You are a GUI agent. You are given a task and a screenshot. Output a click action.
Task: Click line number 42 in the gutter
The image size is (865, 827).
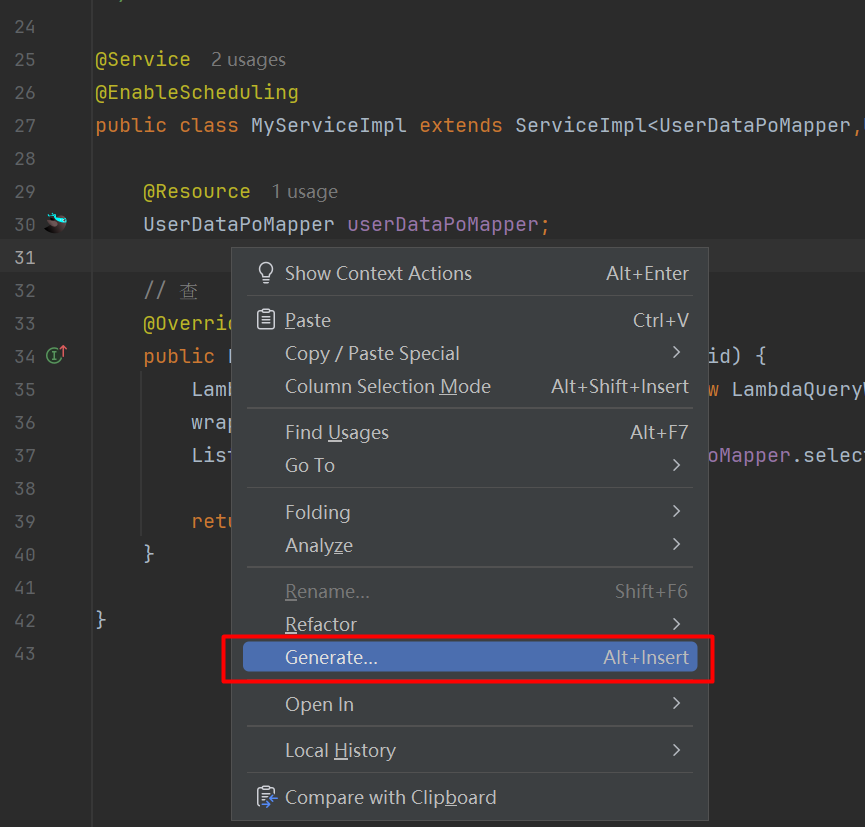(25, 621)
